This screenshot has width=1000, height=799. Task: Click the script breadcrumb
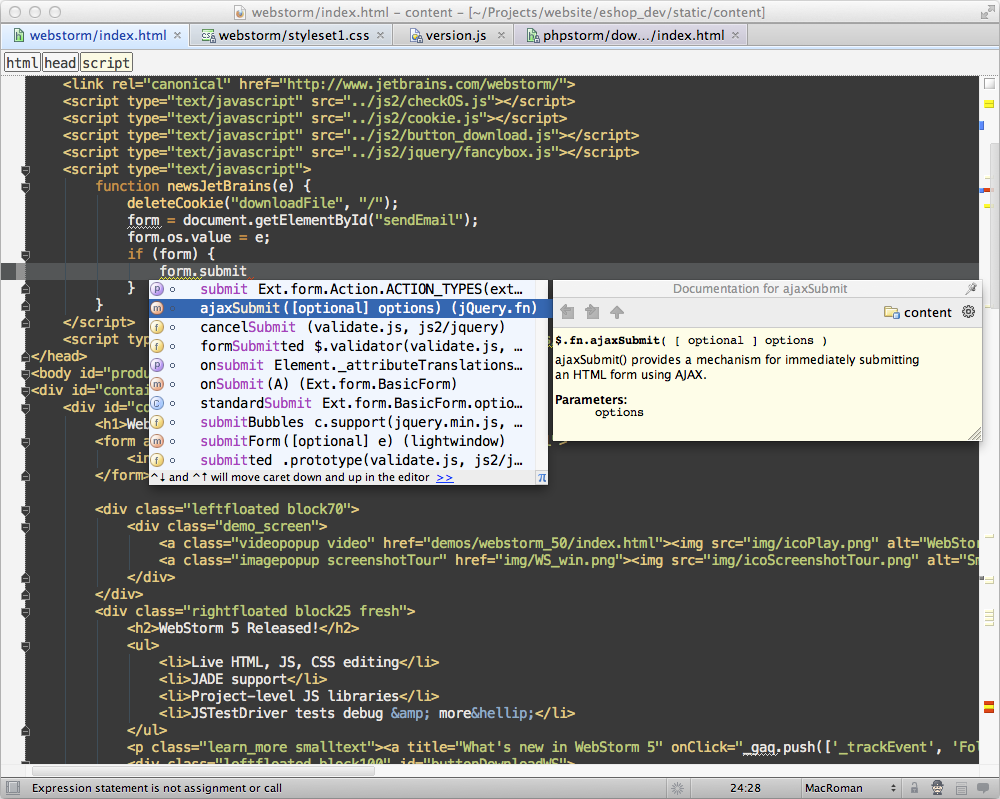click(x=106, y=62)
